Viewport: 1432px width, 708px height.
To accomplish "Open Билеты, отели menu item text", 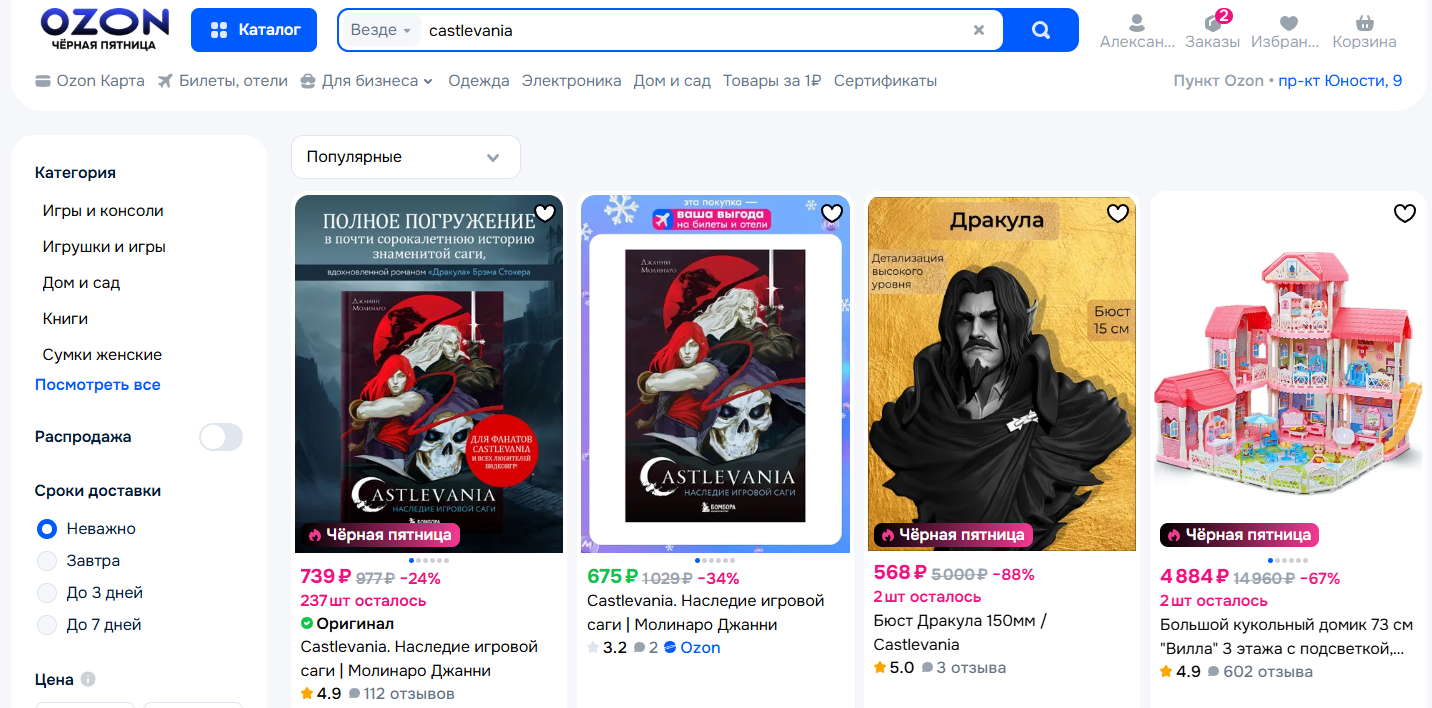I will [x=233, y=81].
